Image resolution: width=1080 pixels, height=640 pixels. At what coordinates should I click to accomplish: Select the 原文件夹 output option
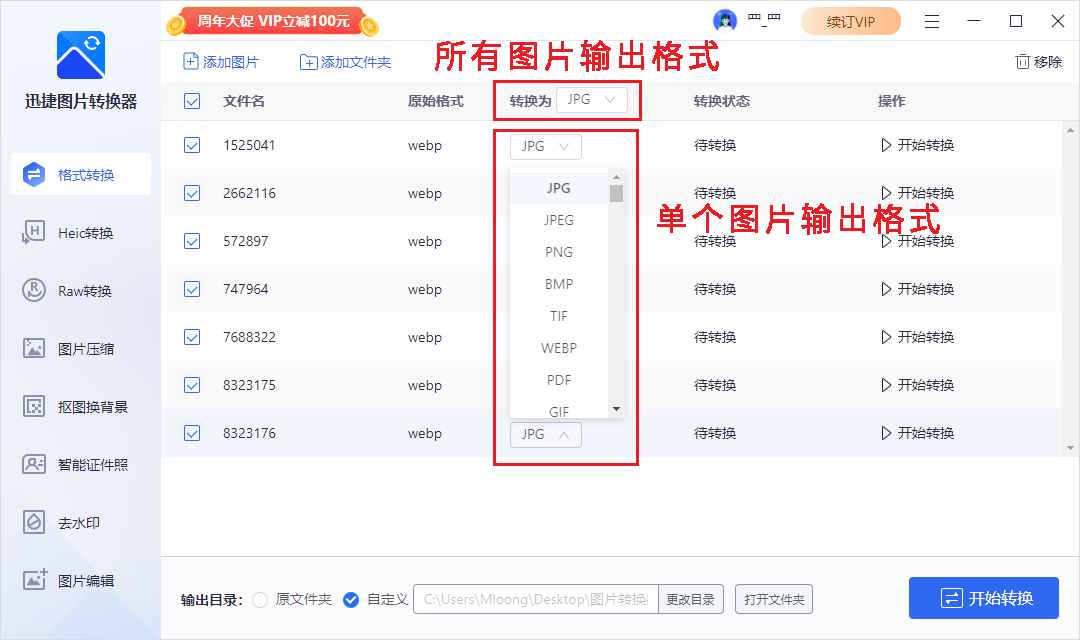[257, 599]
